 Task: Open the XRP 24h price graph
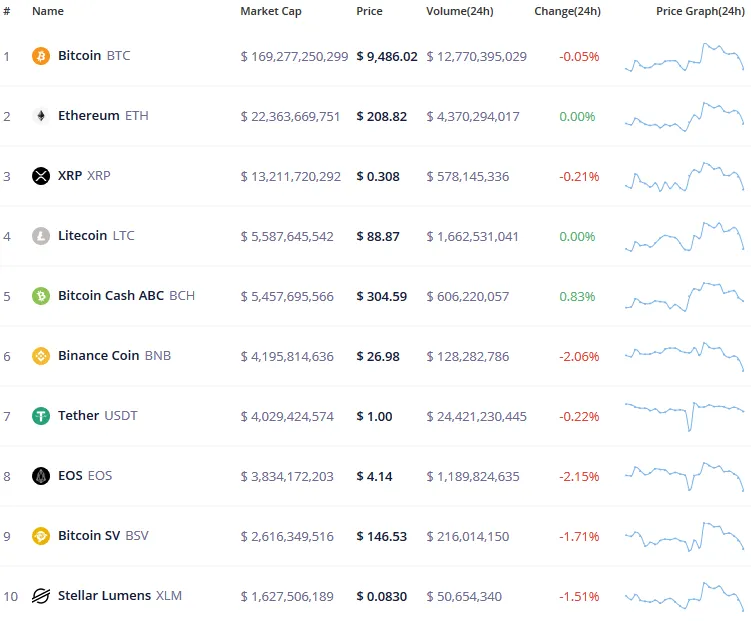[x=684, y=177]
